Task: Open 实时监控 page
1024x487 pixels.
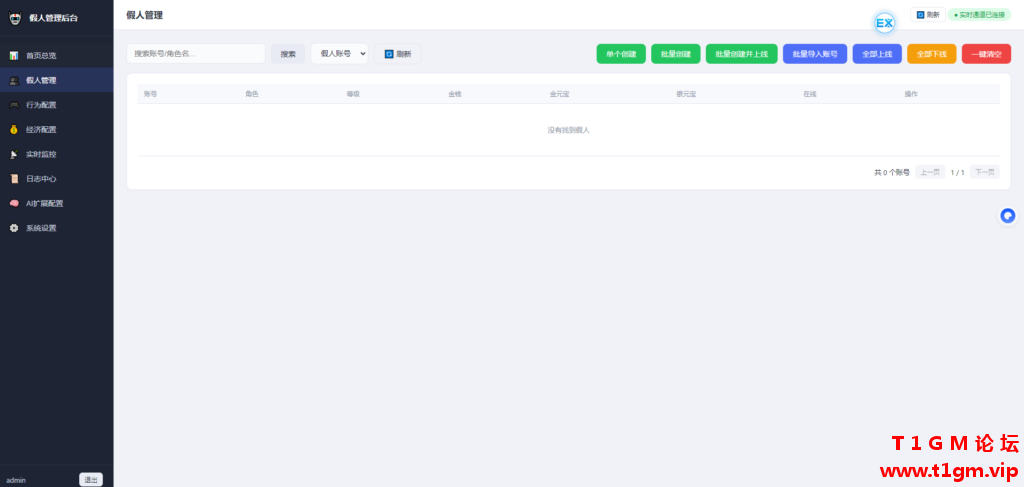Action: click(57, 154)
